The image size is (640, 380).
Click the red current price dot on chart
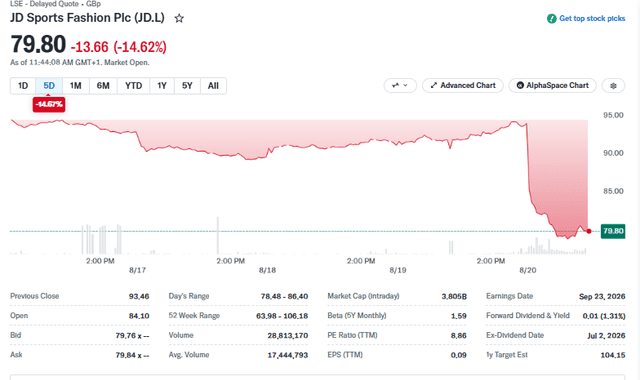[589, 231]
